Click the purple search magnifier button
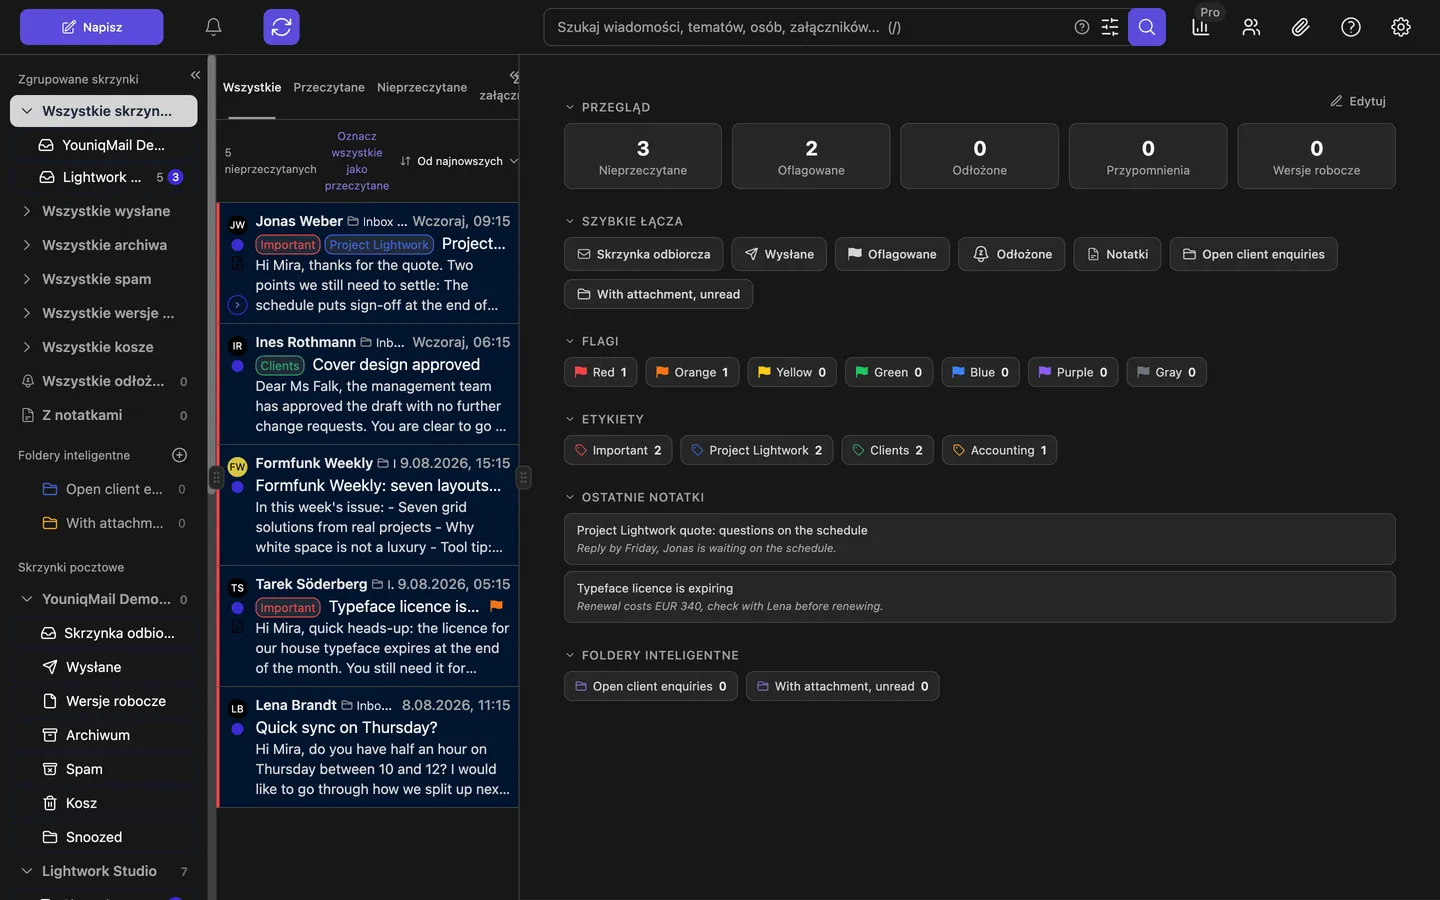The image size is (1440, 900). coord(1147,27)
